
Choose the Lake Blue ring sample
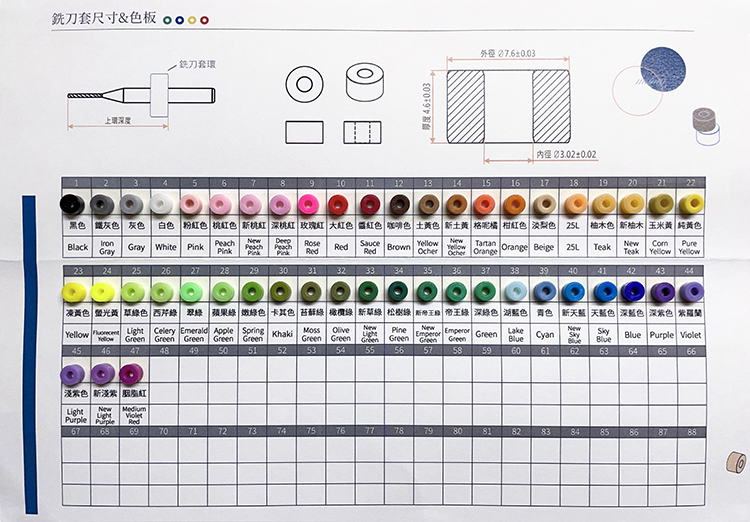(515, 291)
